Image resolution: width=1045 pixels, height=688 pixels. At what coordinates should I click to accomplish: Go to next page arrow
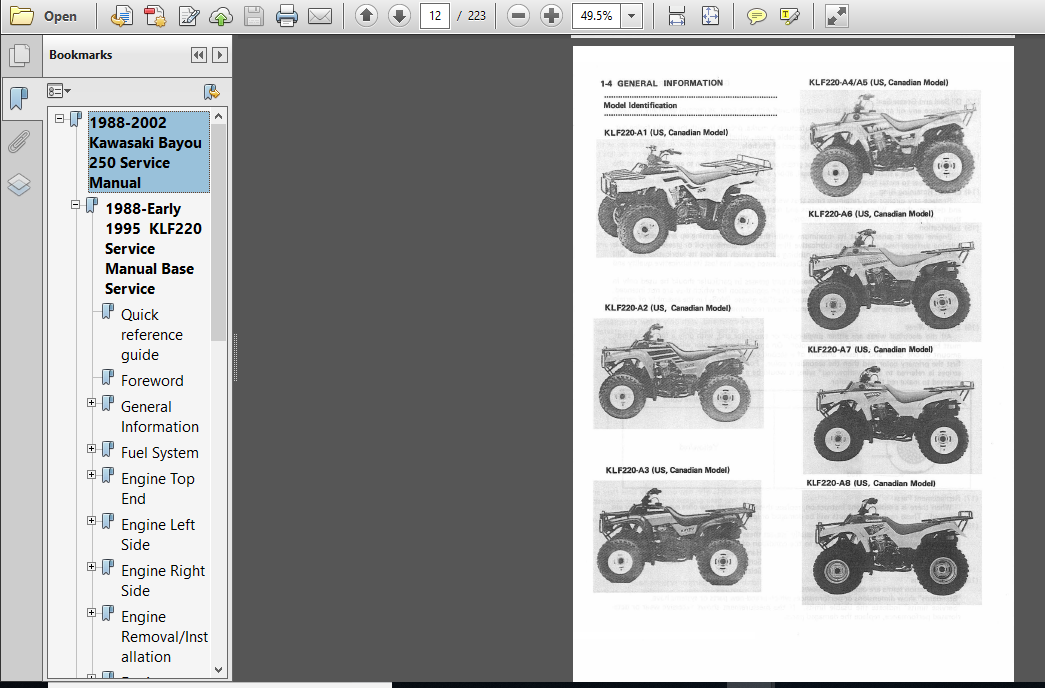click(399, 15)
